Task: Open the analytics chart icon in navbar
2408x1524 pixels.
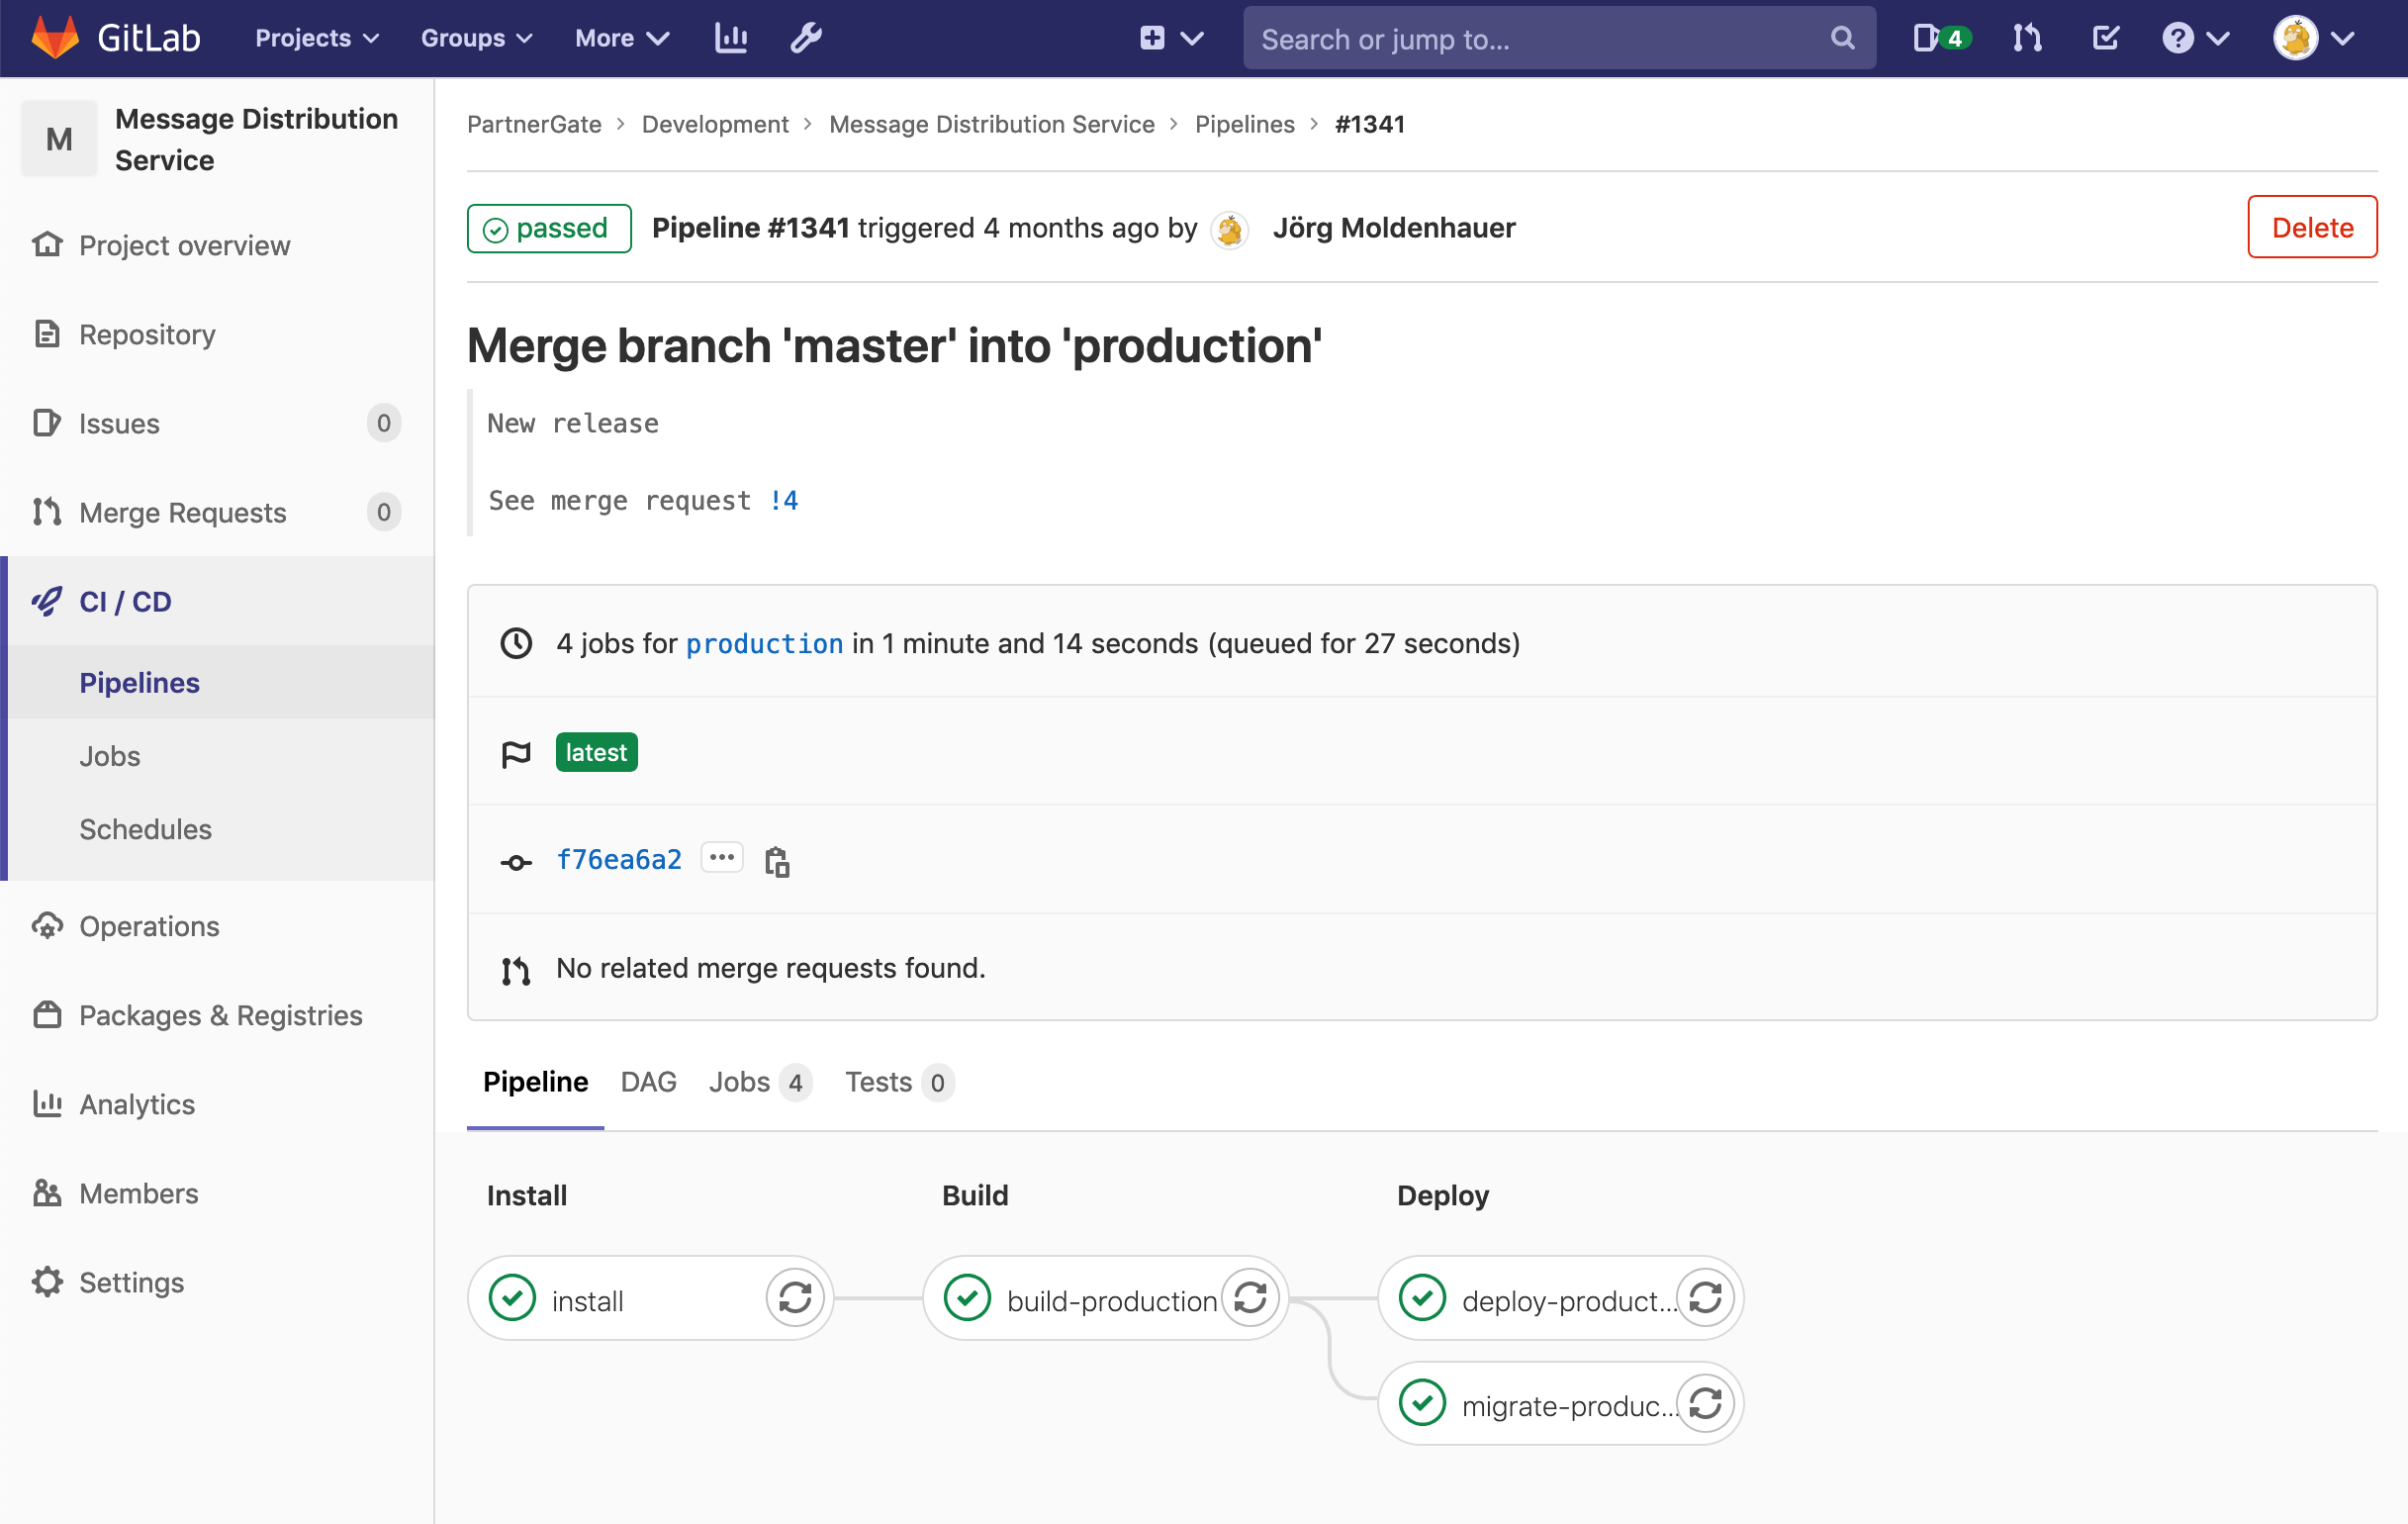Action: [x=731, y=38]
